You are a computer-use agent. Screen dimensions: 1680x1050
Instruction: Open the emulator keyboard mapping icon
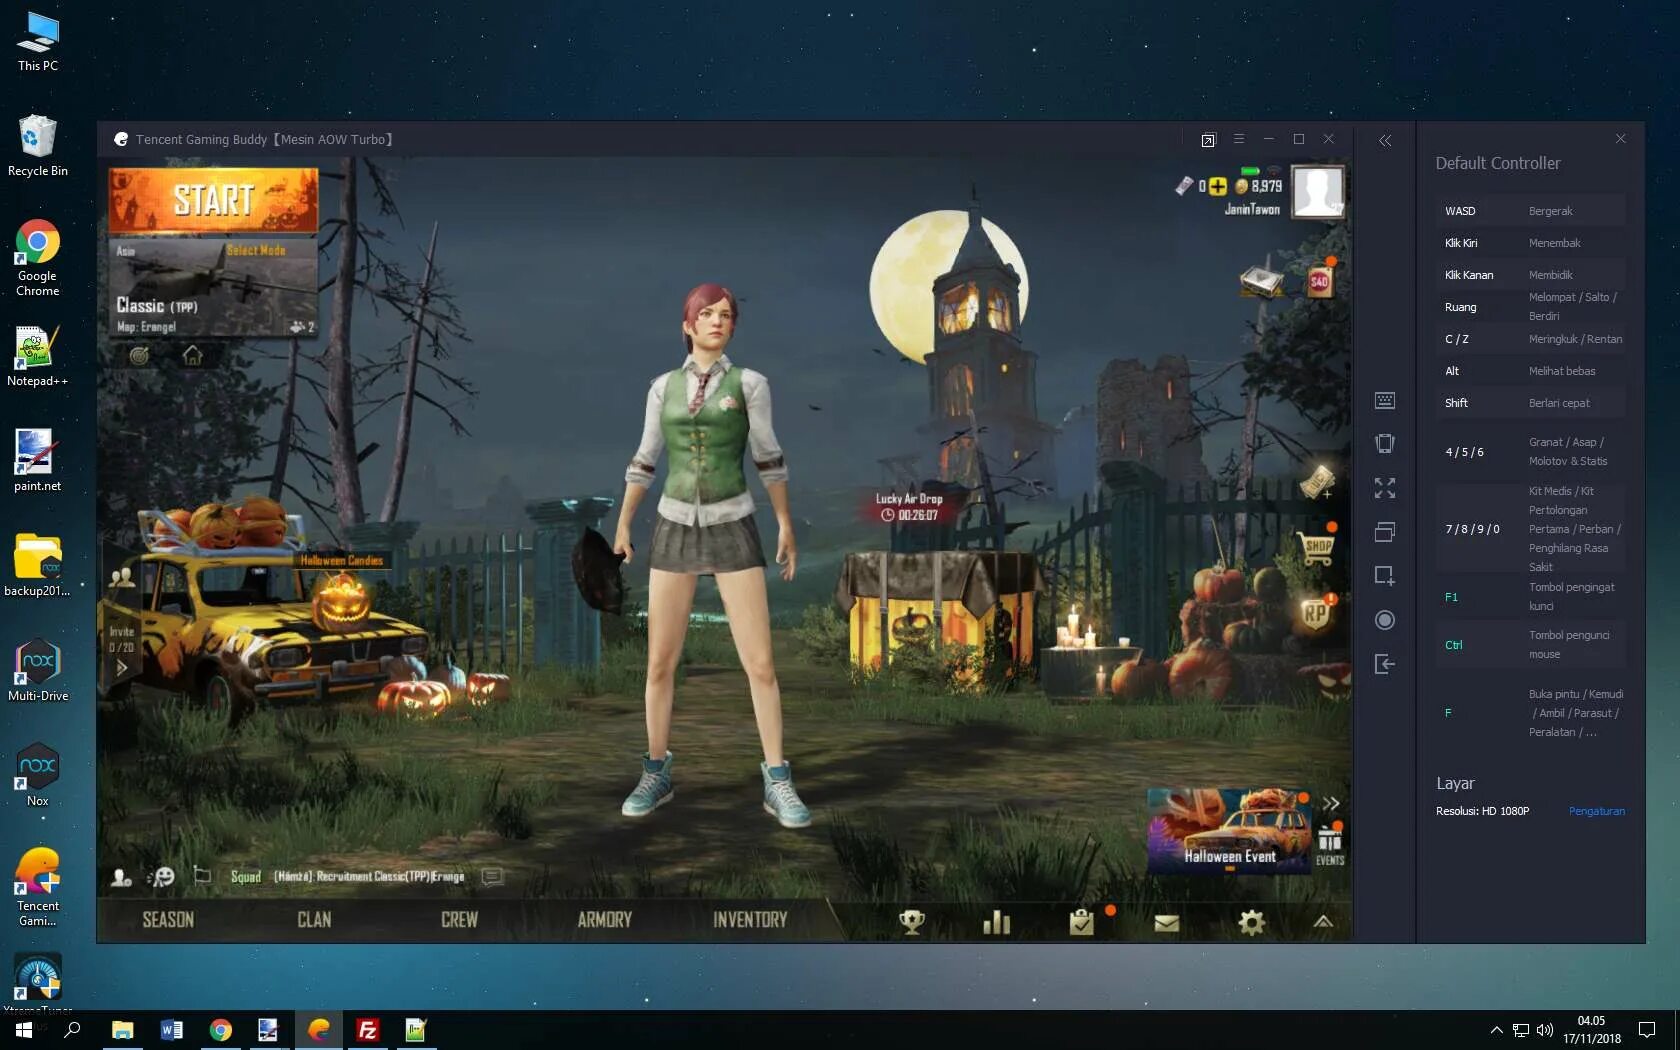click(1384, 400)
